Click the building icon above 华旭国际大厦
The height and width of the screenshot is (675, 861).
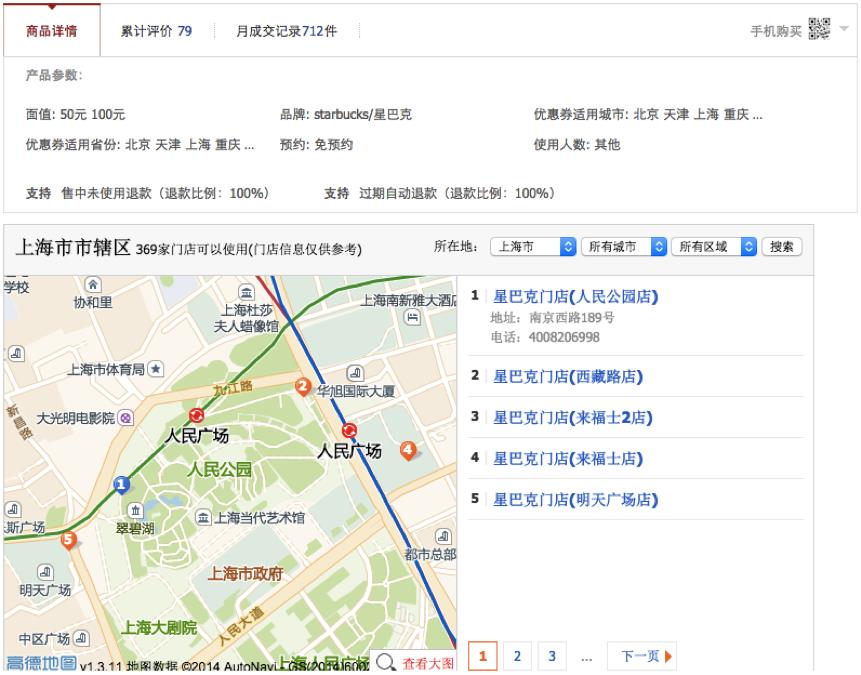click(x=355, y=373)
